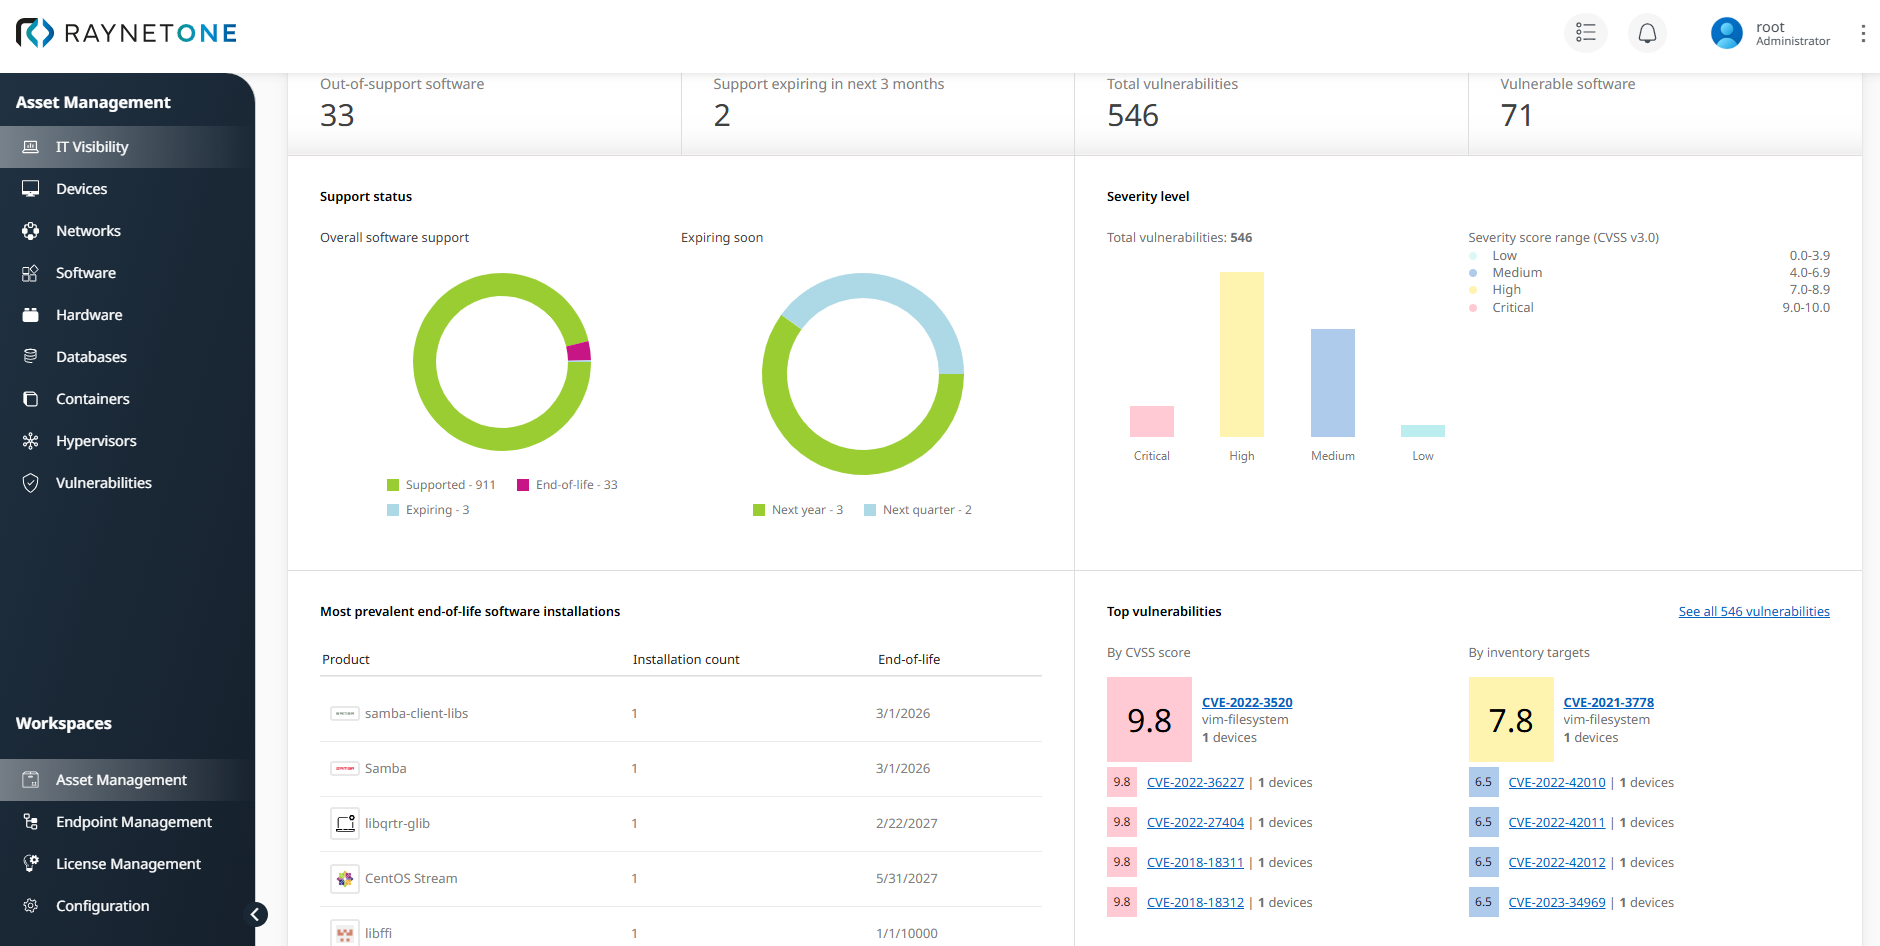This screenshot has height=946, width=1880.
Task: Open the See all 546 vulnerabilities link
Action: 1753,611
